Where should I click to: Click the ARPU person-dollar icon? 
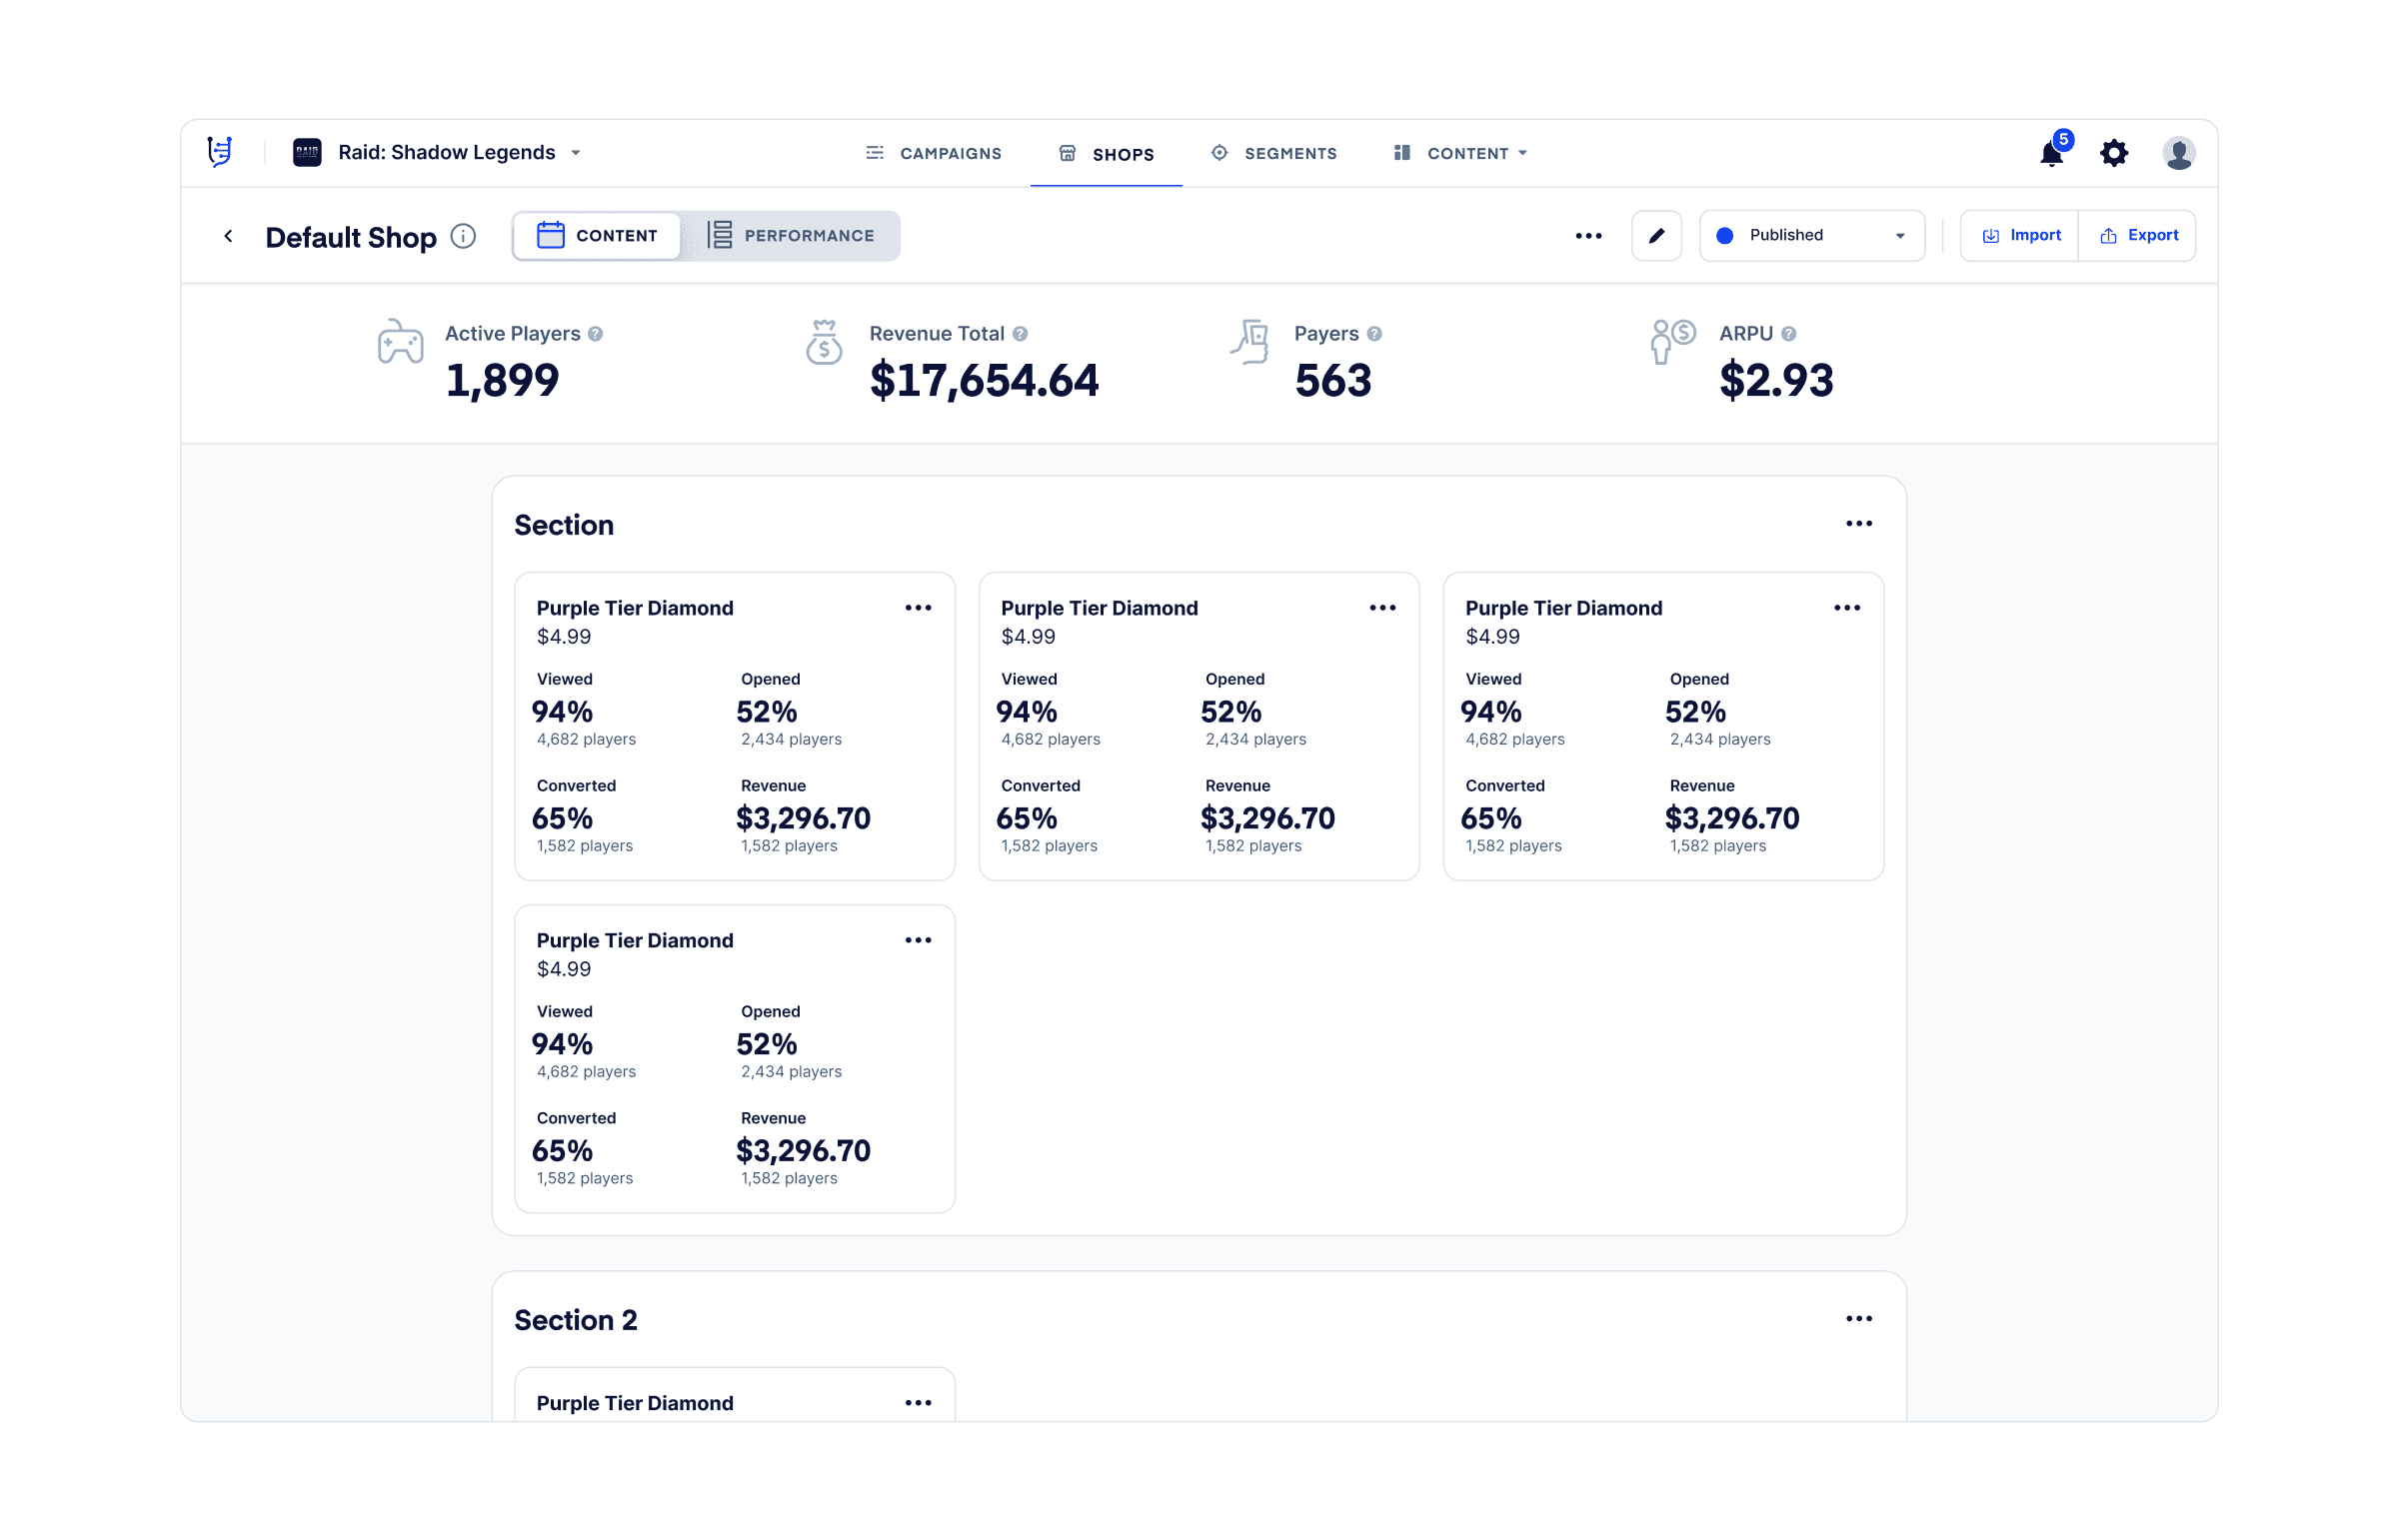coord(1673,342)
